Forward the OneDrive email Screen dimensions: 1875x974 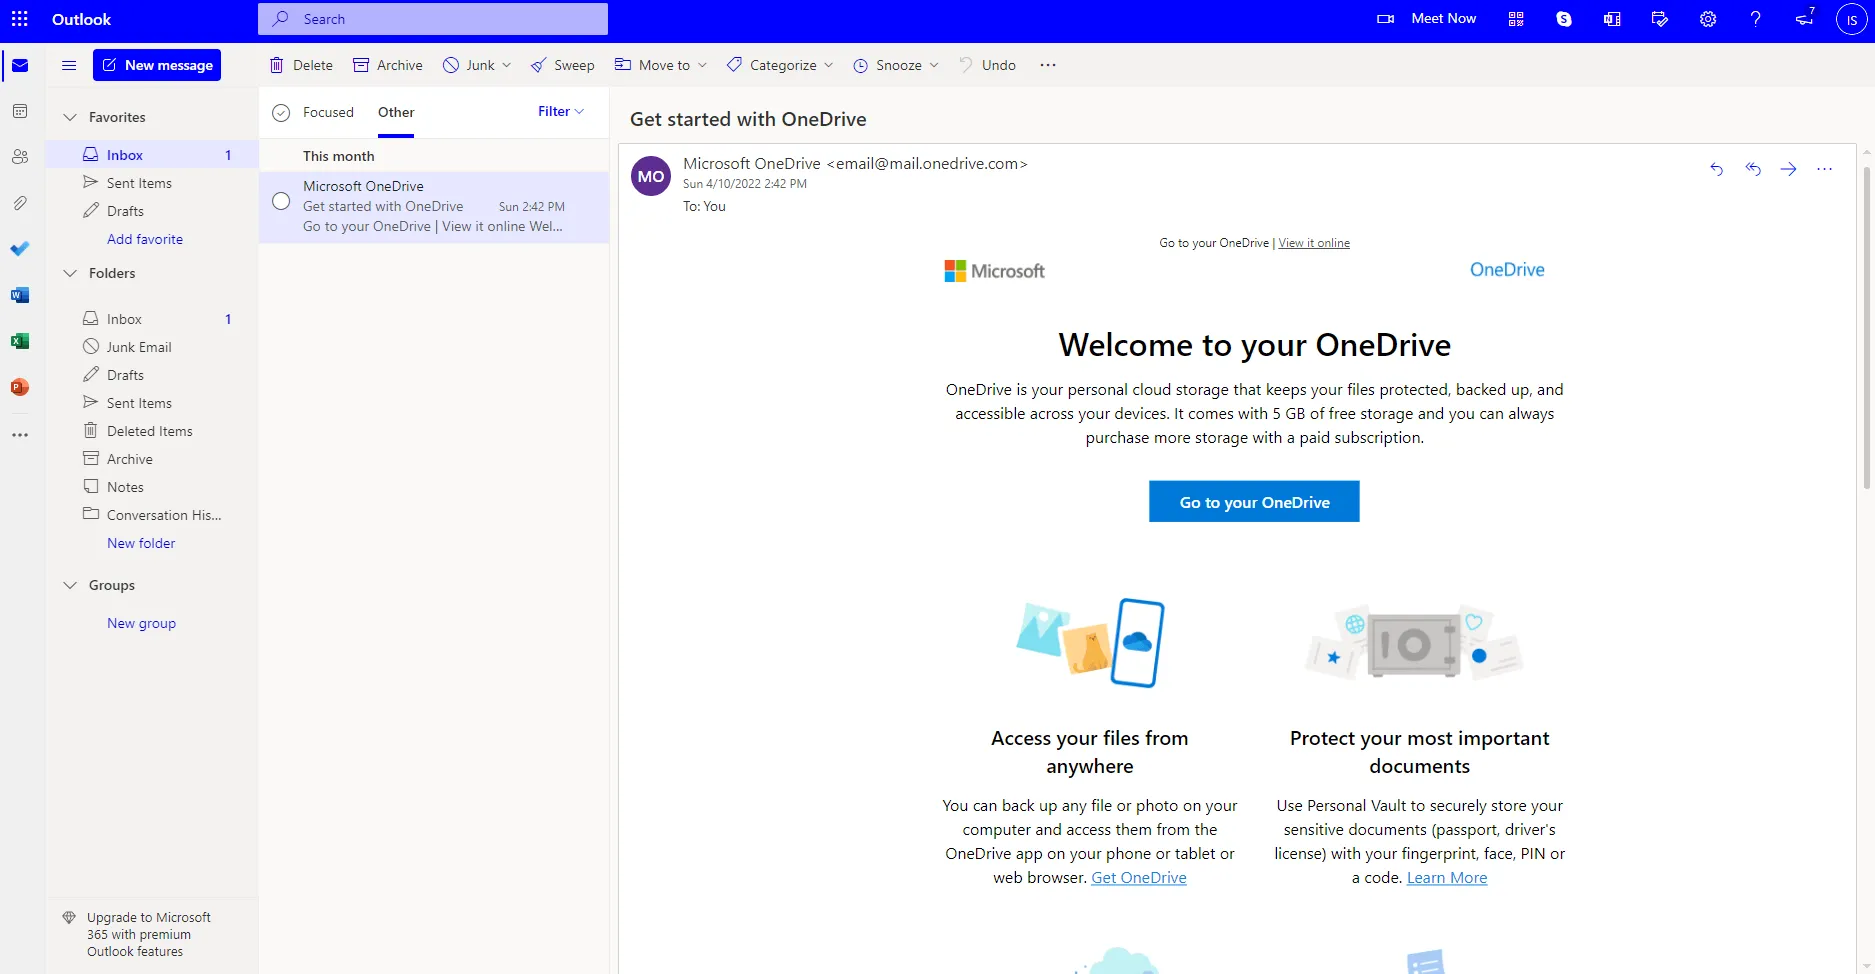click(x=1789, y=169)
